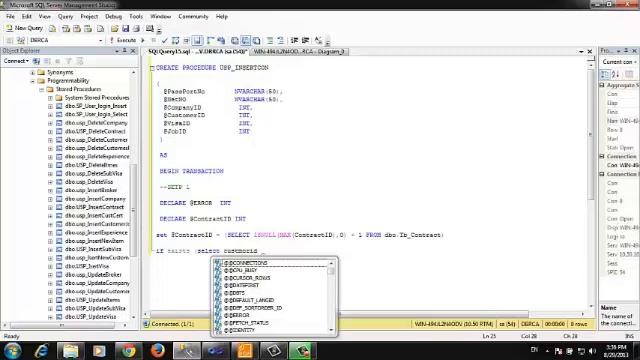Toggle Results to File icon
Screen dimensions: 640x360
click(x=256, y=40)
